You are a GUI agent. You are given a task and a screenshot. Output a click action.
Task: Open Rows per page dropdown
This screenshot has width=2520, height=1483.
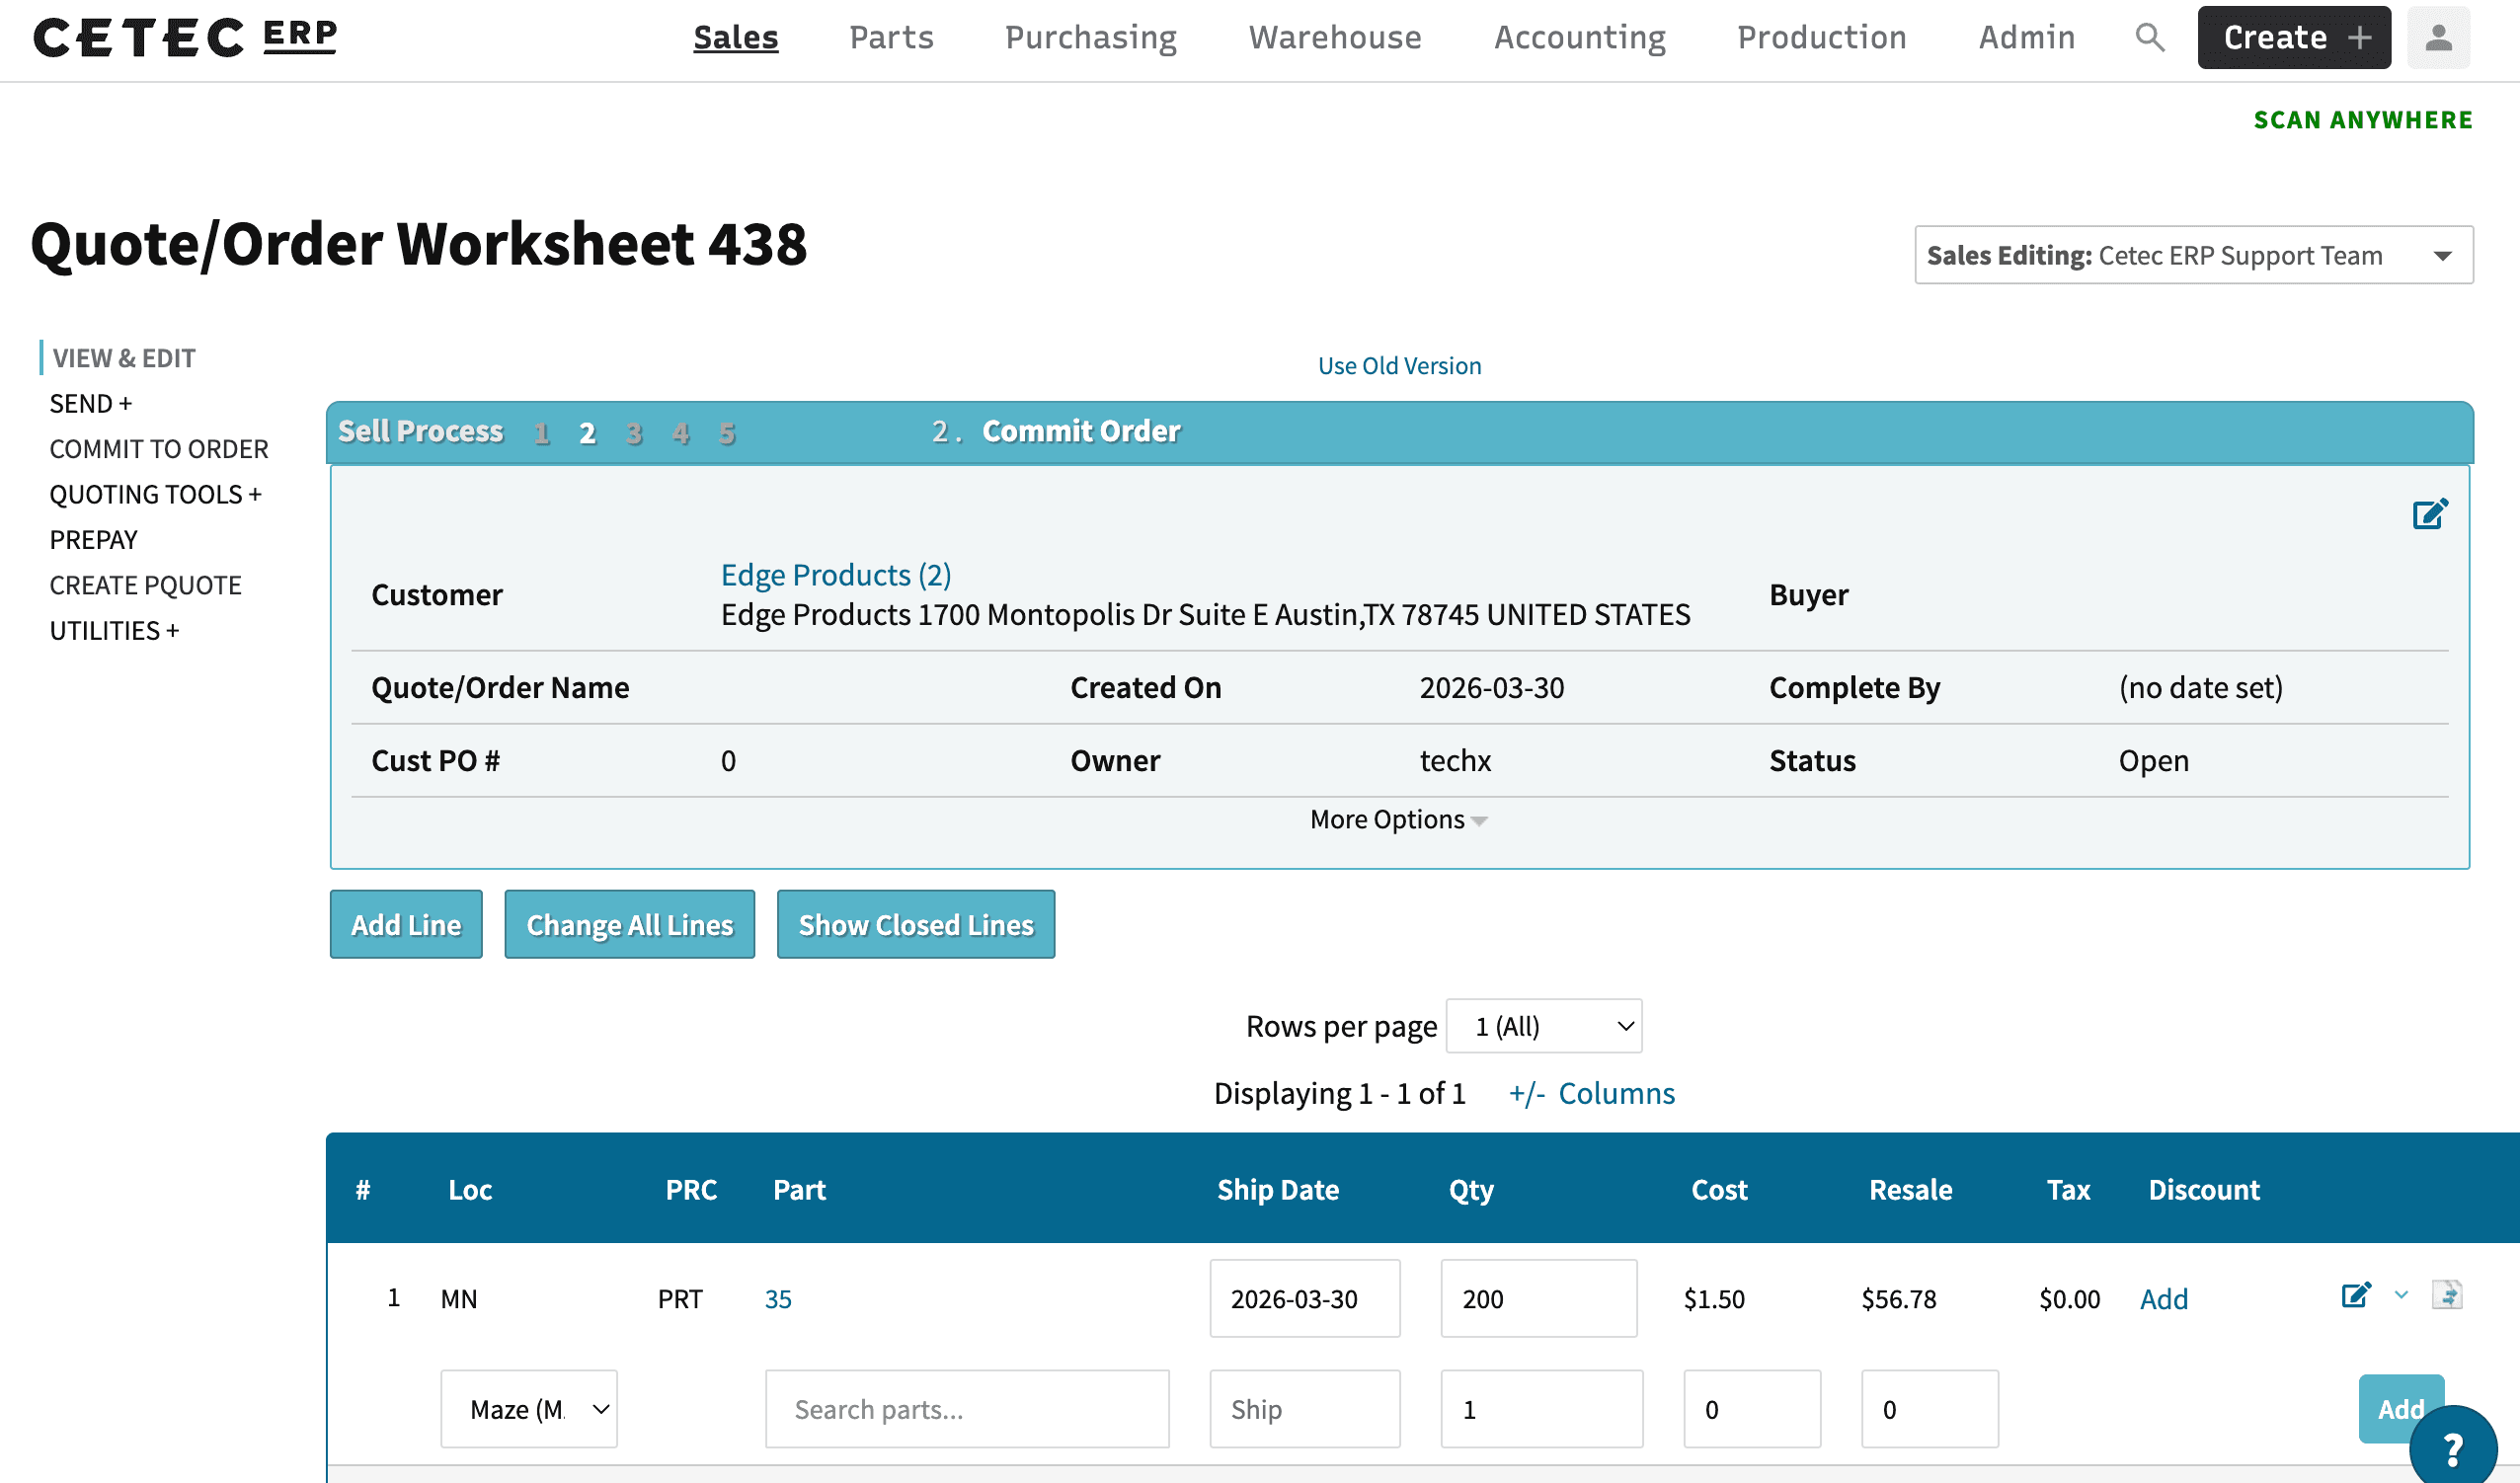point(1543,1026)
